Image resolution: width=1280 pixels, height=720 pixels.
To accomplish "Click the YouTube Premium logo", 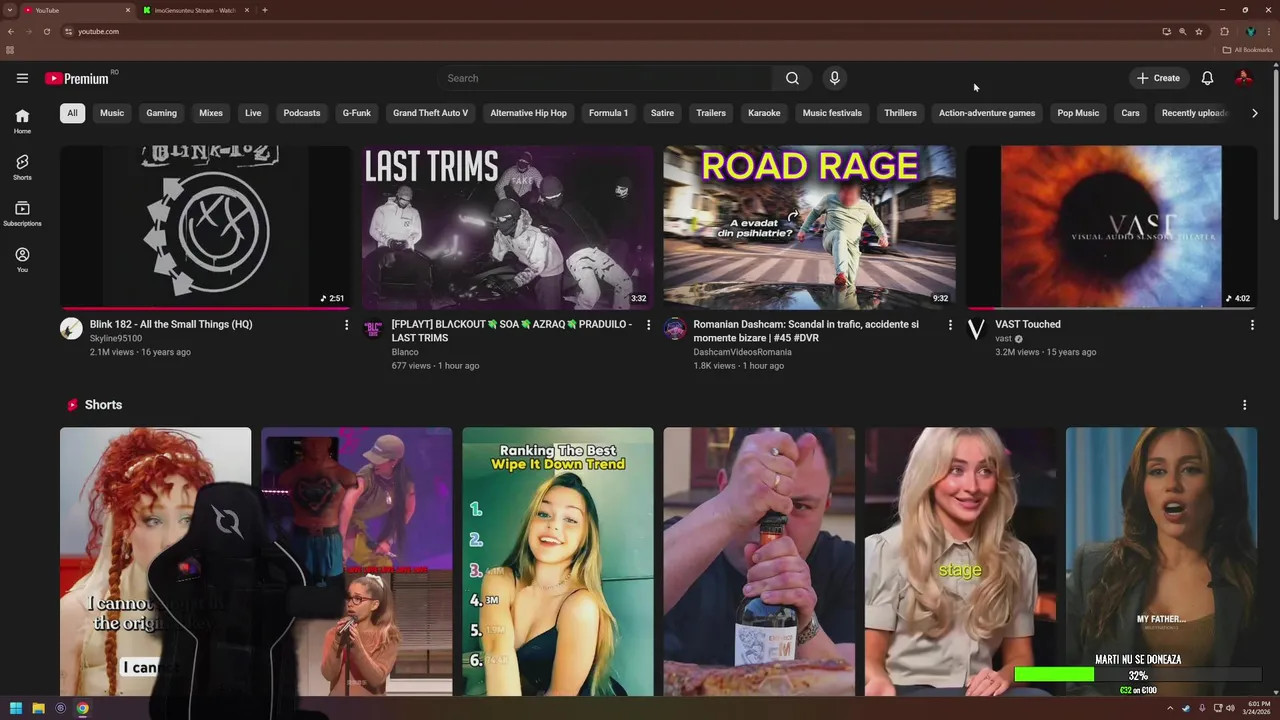I will [x=77, y=78].
